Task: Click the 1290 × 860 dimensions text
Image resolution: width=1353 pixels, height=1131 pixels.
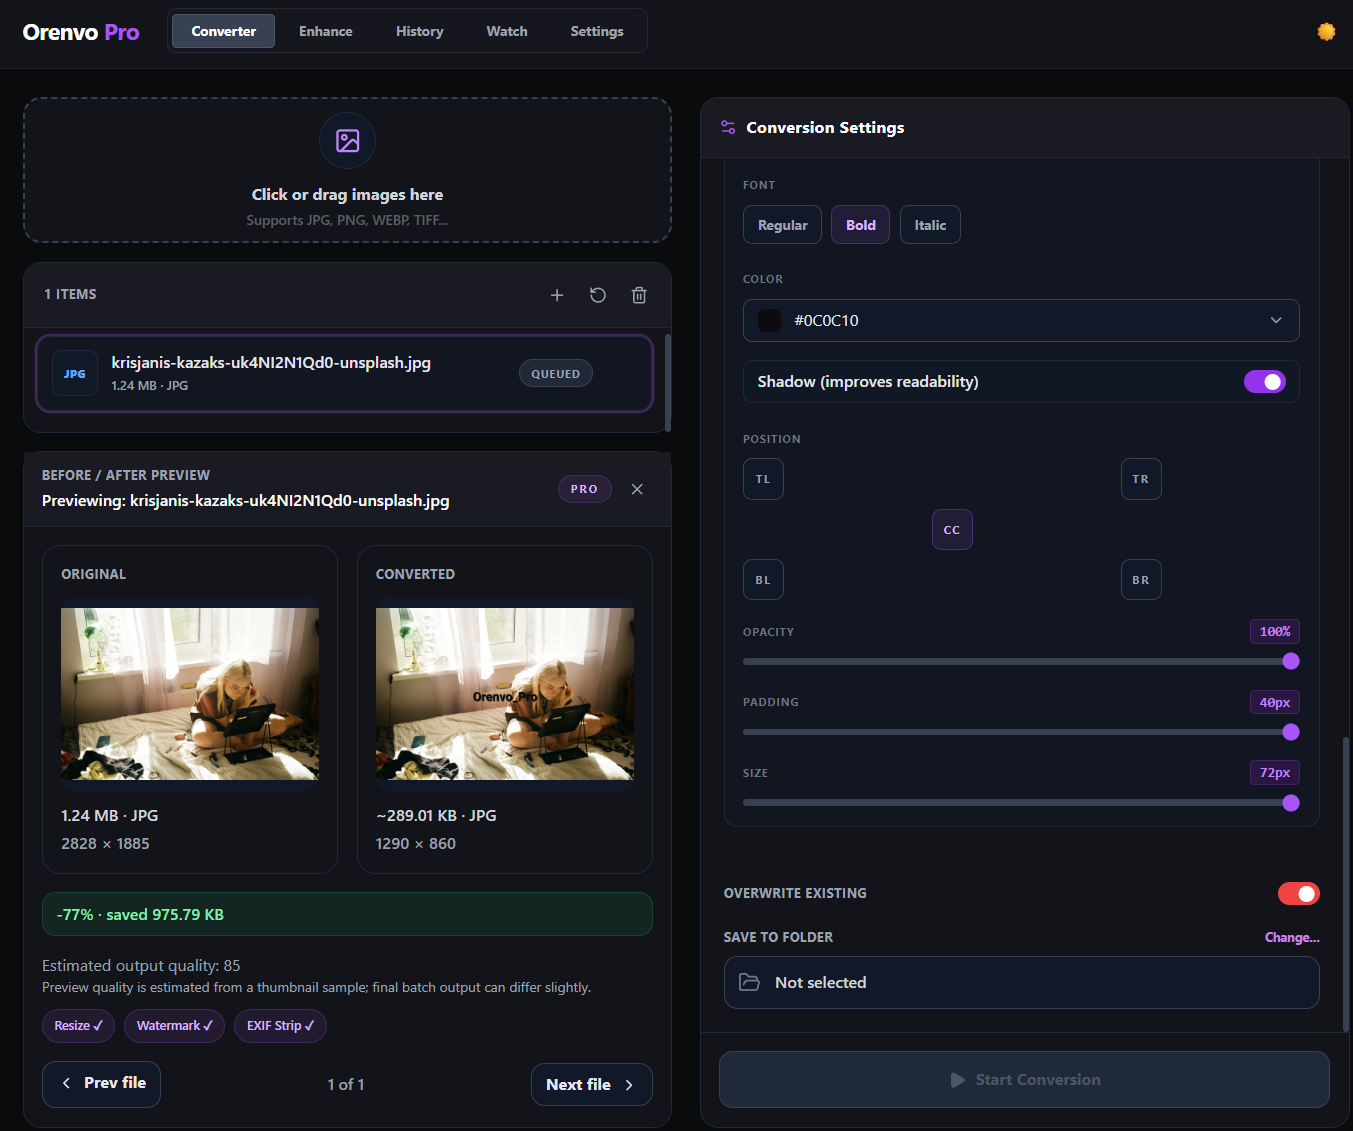Action: [x=416, y=844]
